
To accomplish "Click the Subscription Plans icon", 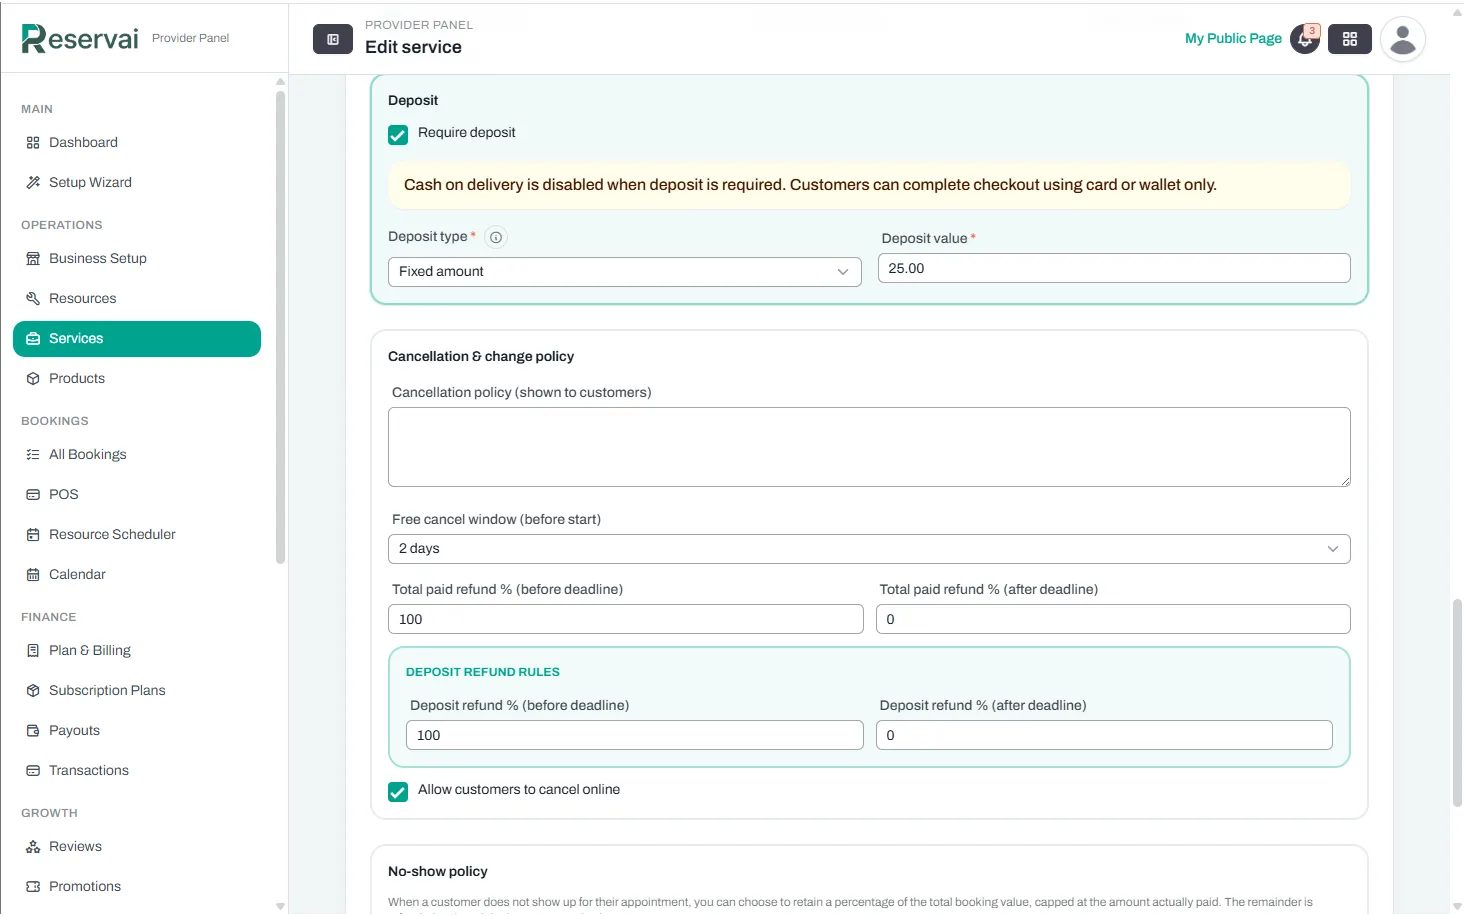I will tap(33, 691).
